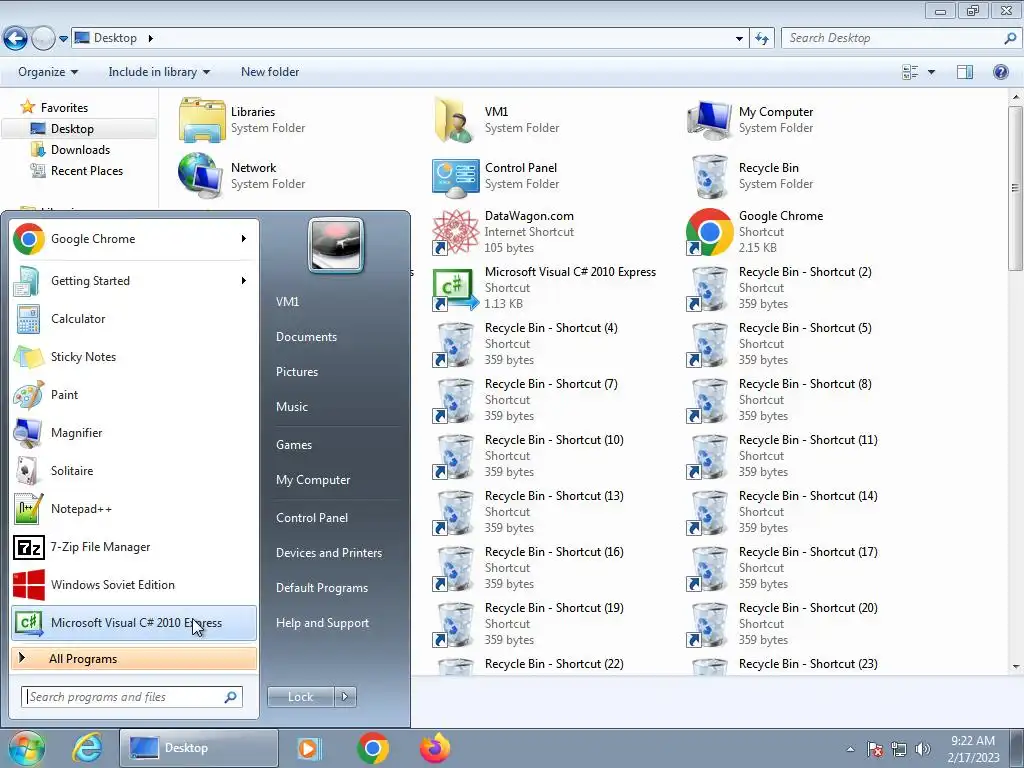1024x768 pixels.
Task: Click the Explorer back arrow
Action: click(16, 39)
